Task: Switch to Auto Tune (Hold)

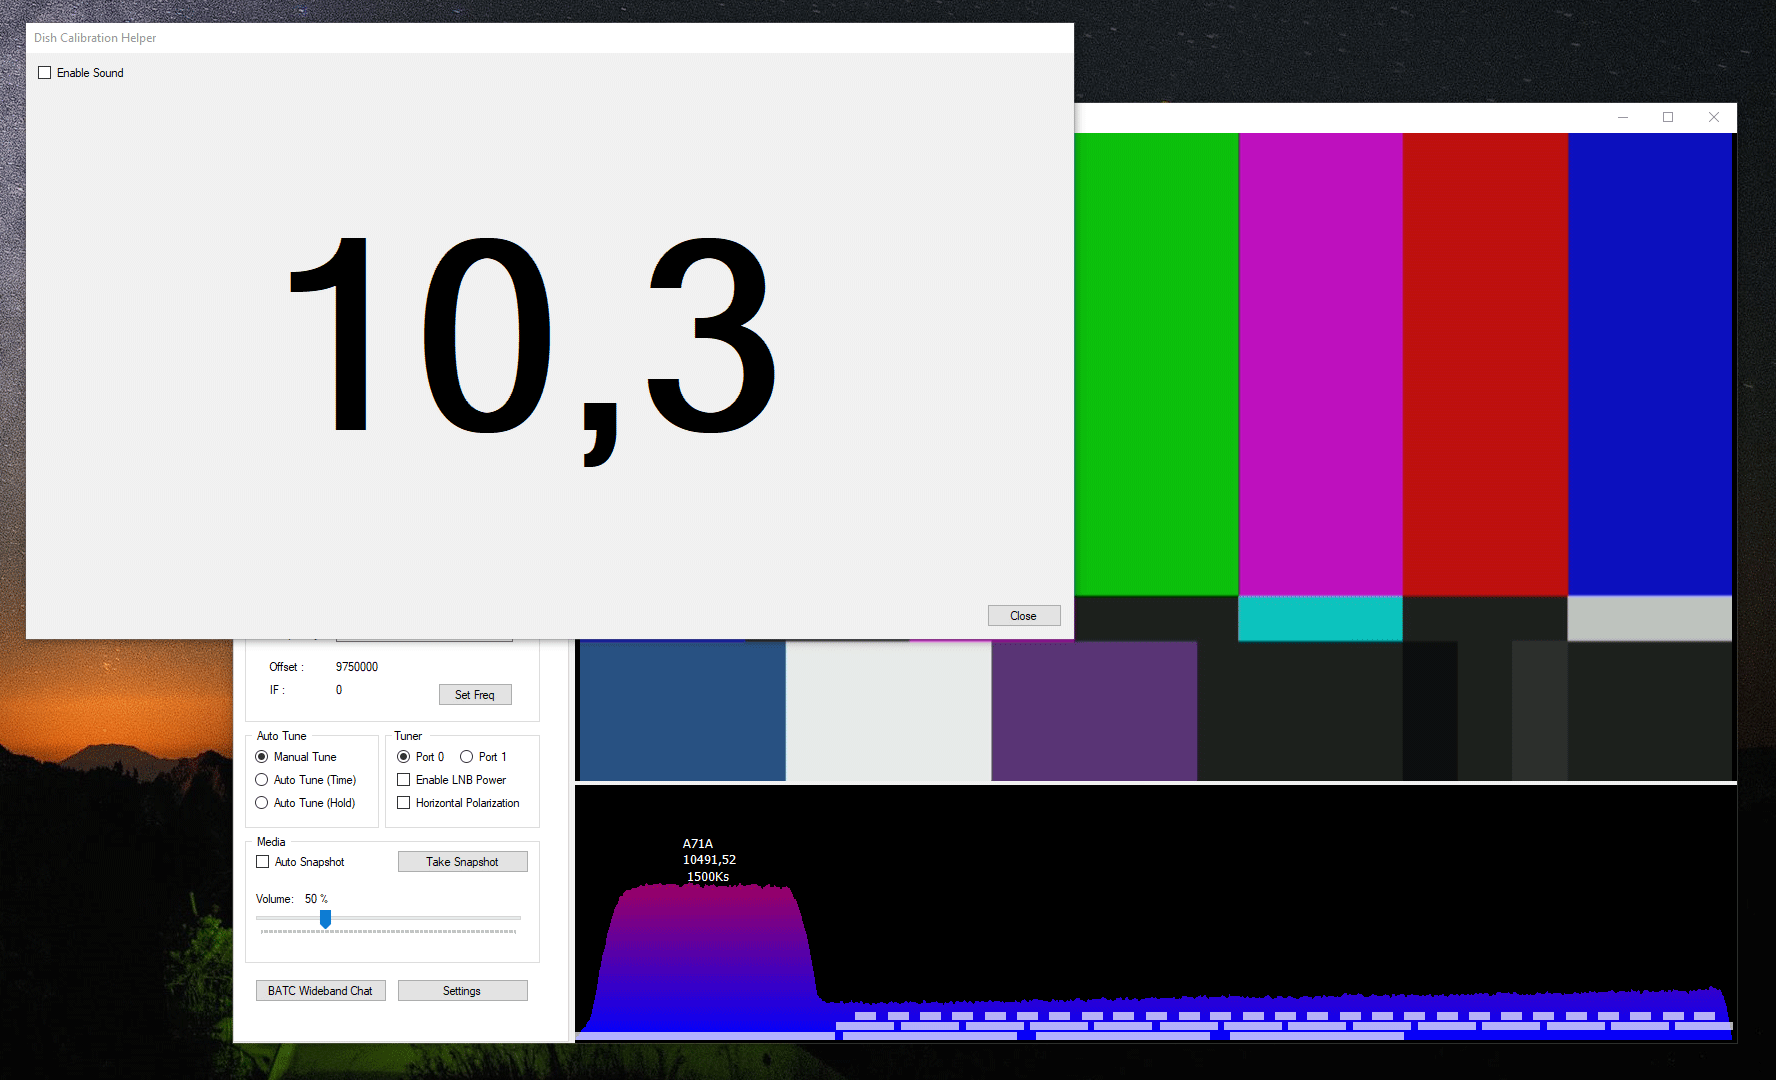Action: coord(262,803)
